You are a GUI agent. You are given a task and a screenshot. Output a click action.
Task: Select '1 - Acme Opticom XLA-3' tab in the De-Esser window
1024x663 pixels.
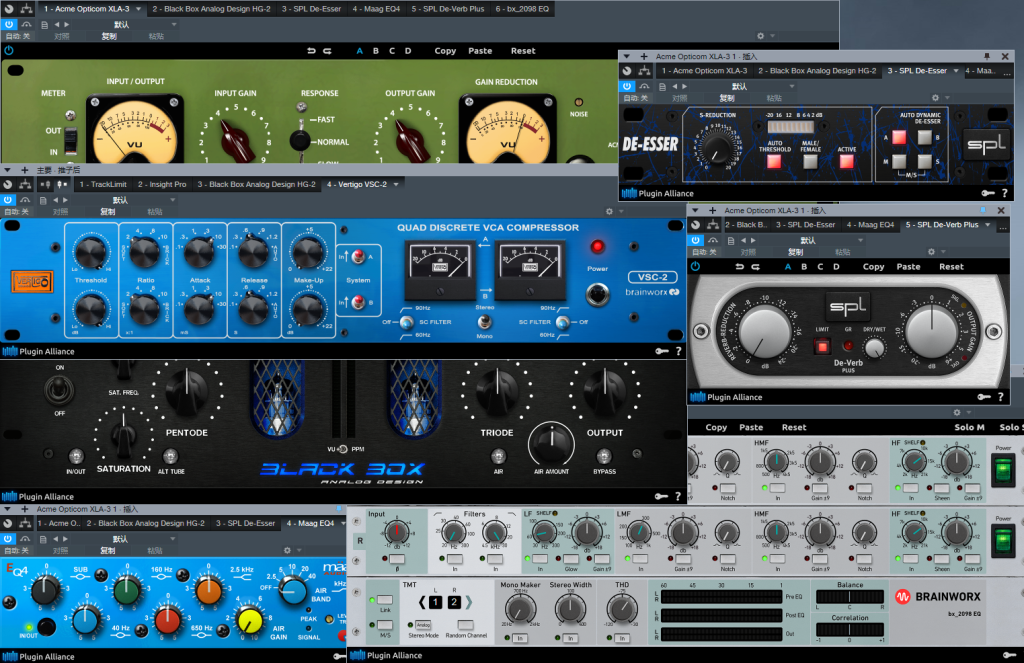point(705,71)
